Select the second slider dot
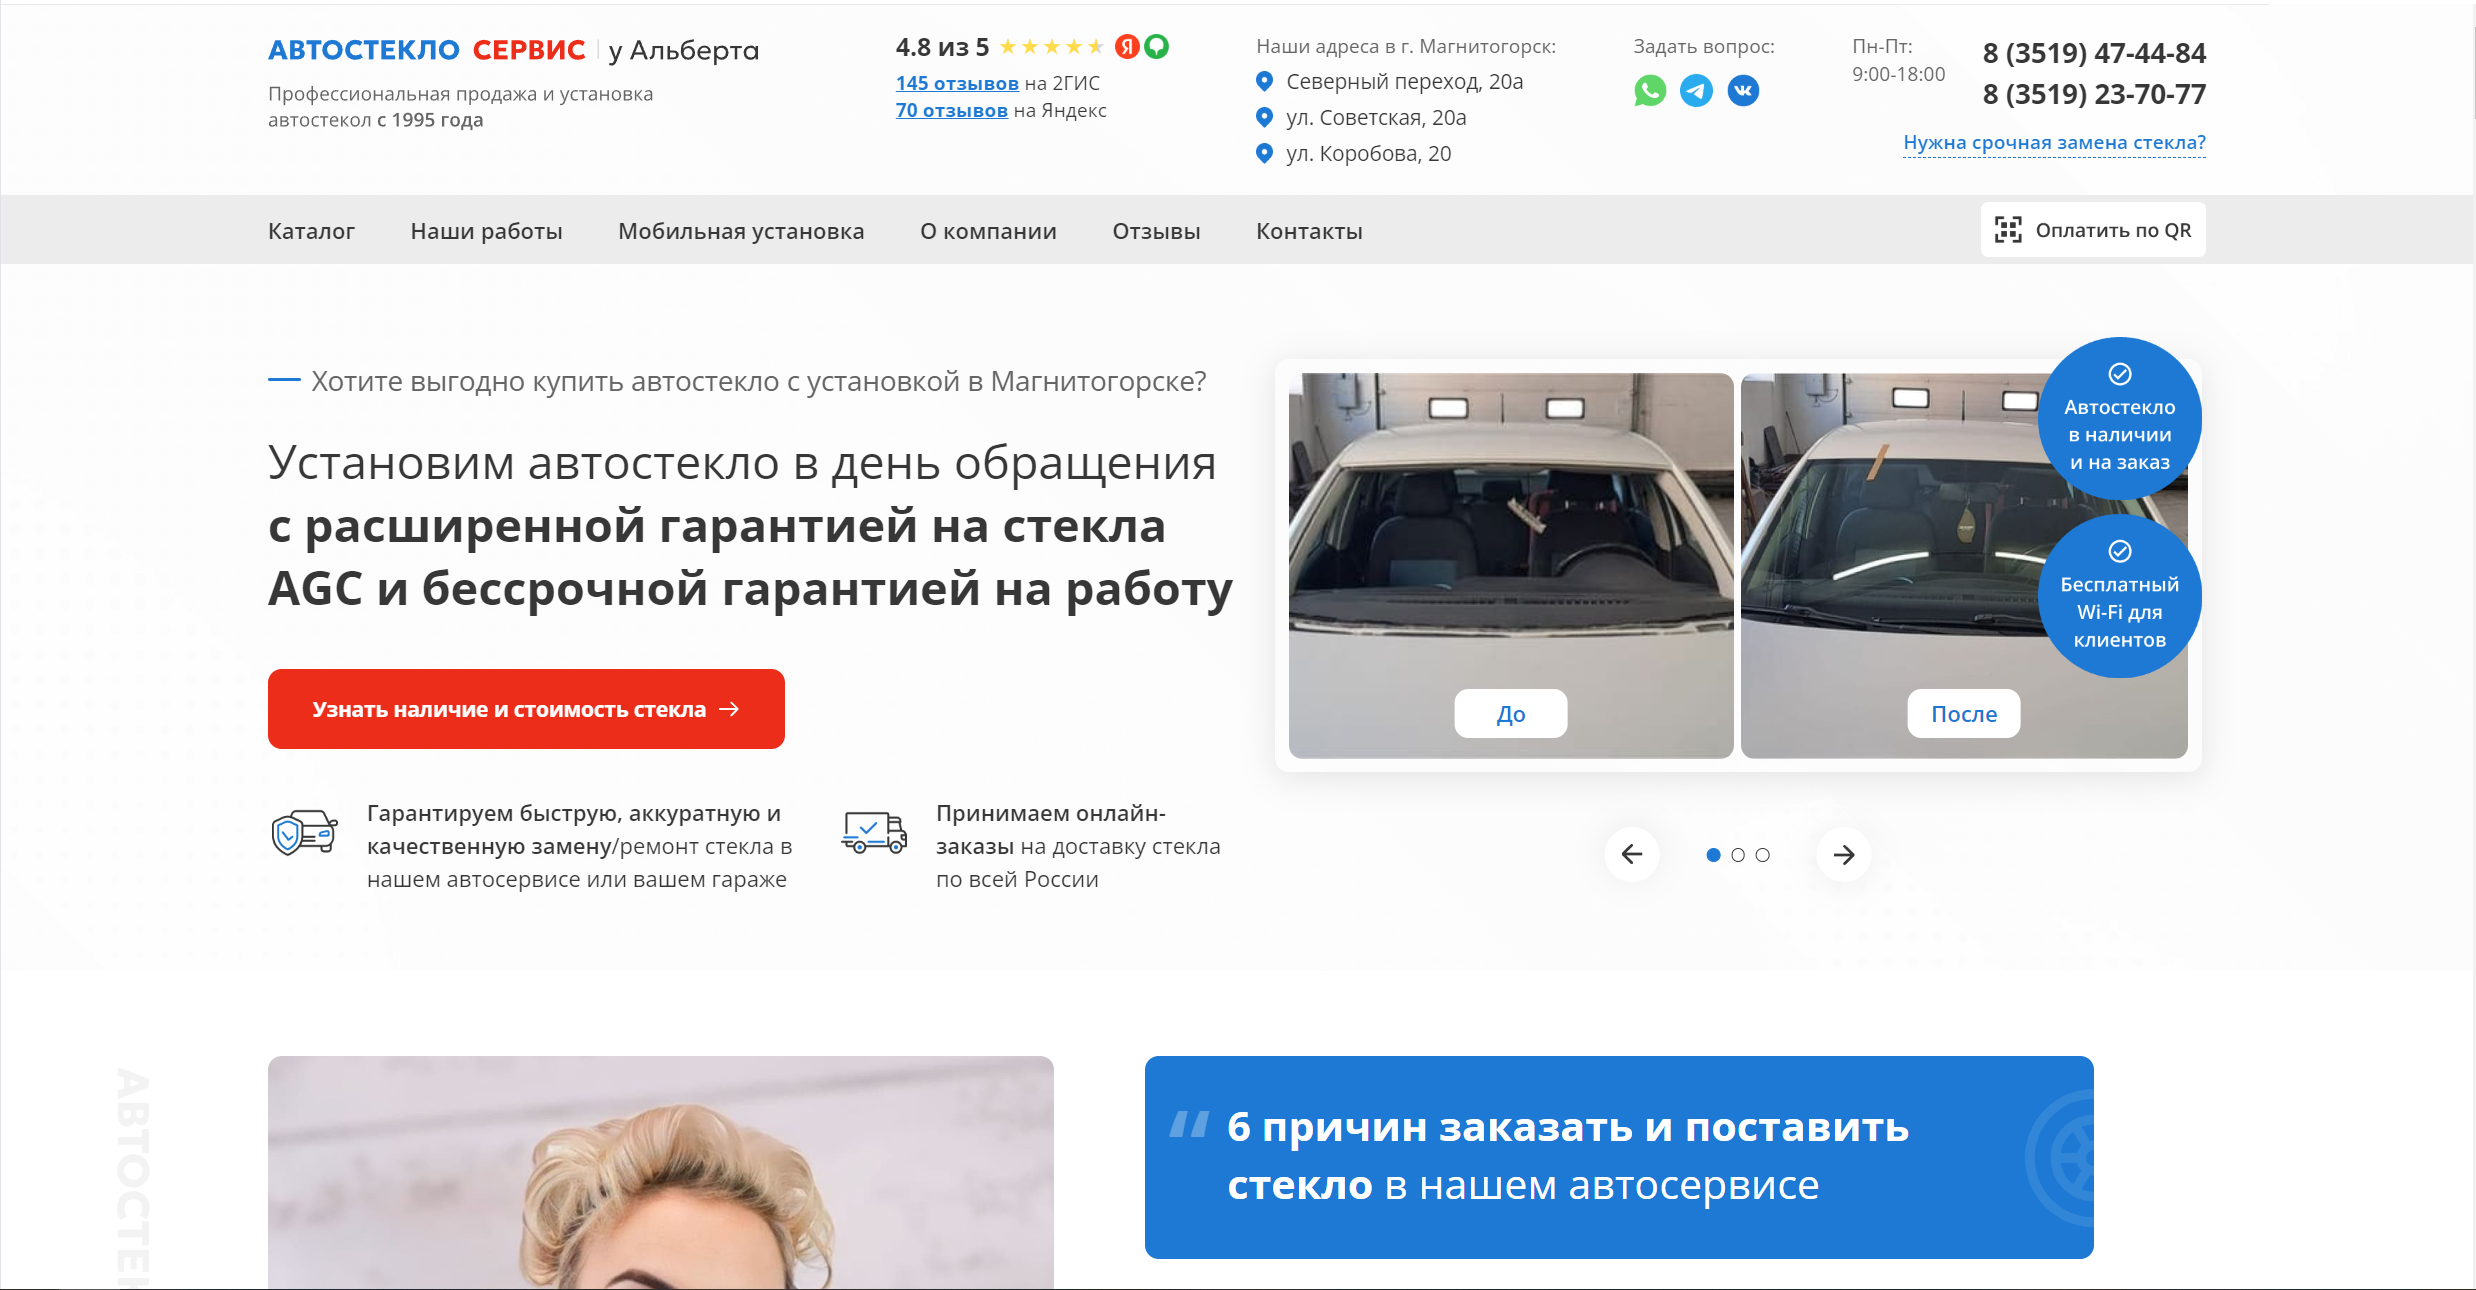The width and height of the screenshot is (2476, 1290). pyautogui.click(x=1738, y=855)
